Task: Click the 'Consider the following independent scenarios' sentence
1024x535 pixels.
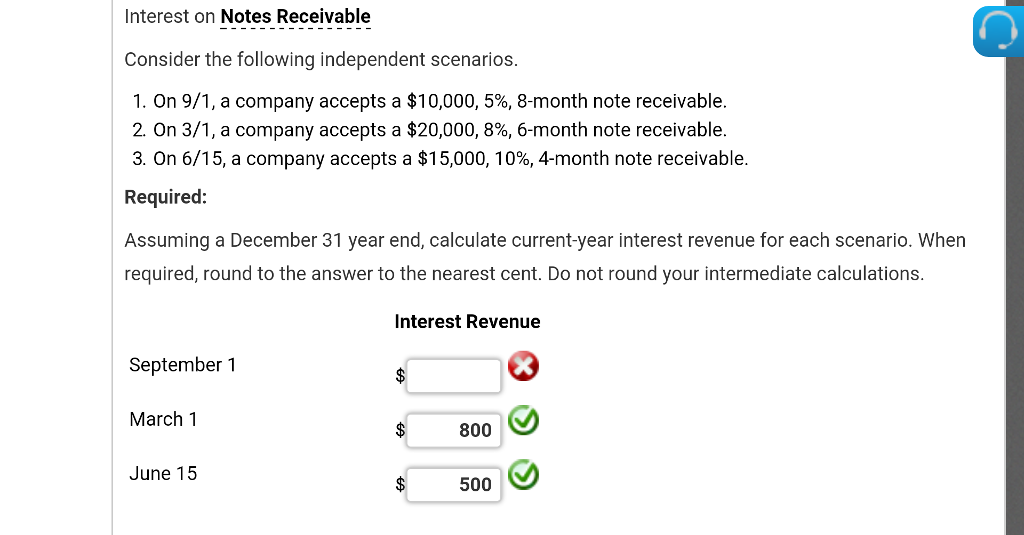Action: point(321,59)
